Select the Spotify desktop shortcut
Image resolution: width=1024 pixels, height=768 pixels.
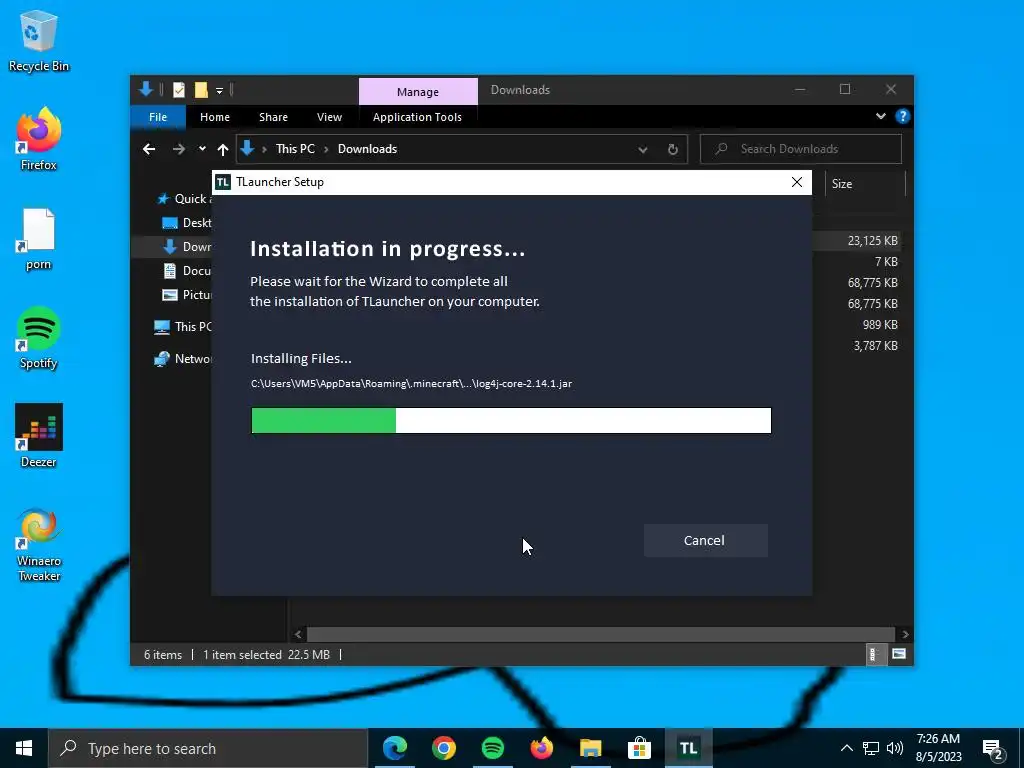tap(39, 338)
